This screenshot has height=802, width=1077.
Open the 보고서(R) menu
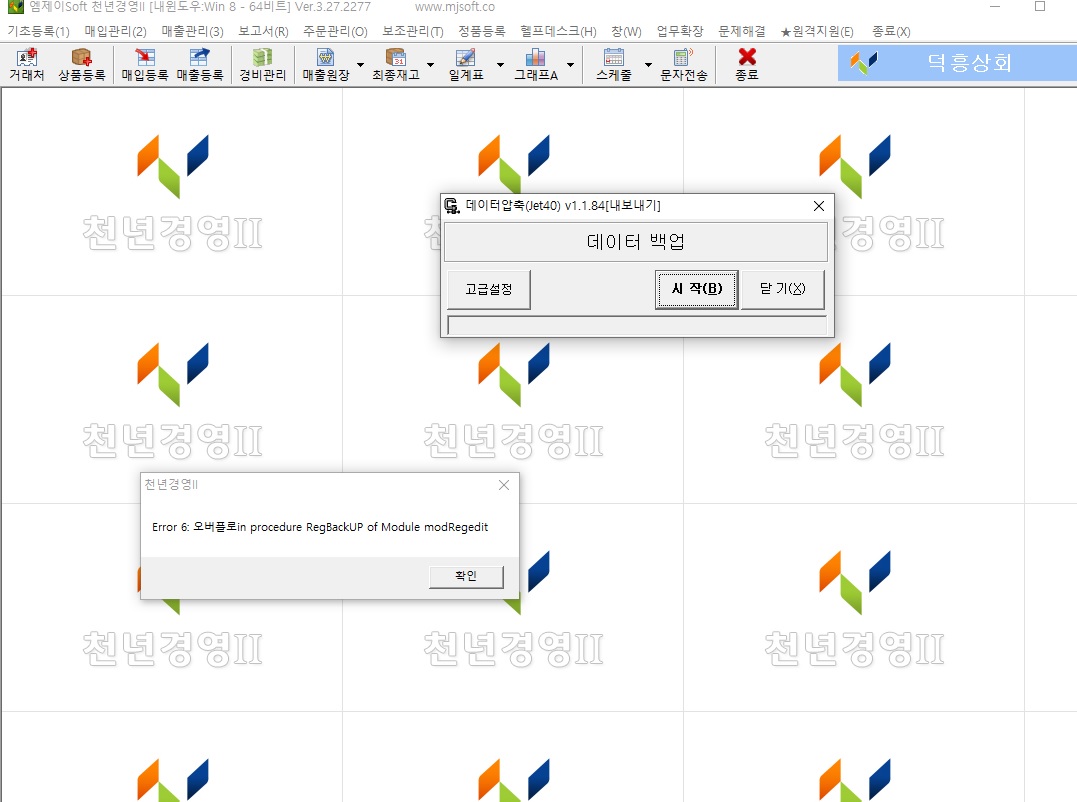click(263, 32)
